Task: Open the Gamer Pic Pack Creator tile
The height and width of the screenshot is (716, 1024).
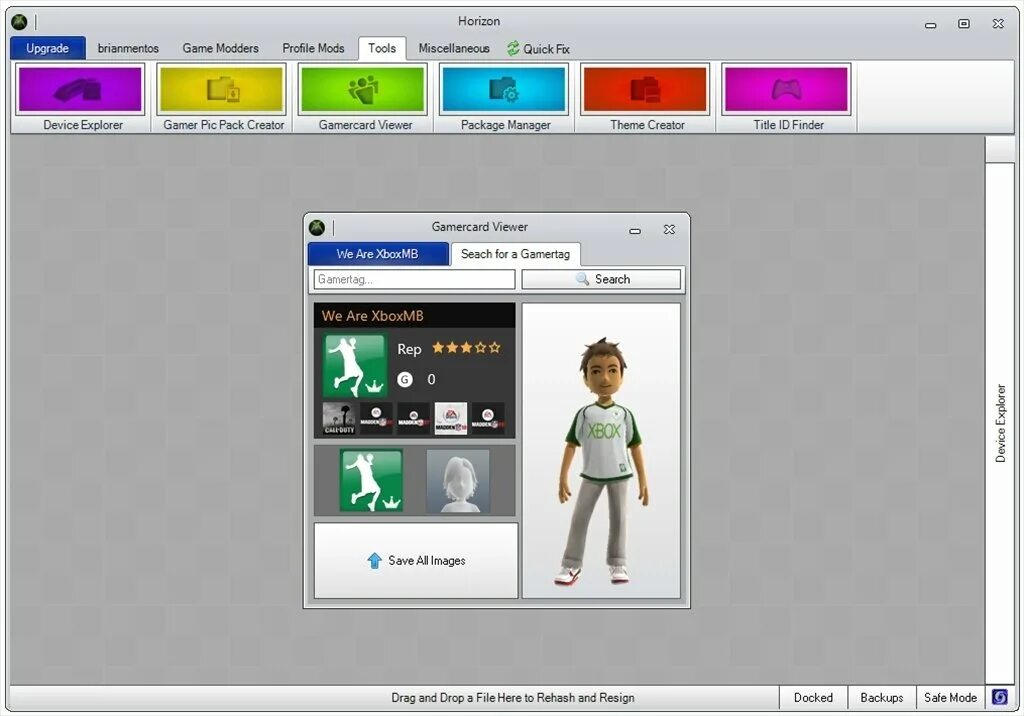Action: coord(222,98)
